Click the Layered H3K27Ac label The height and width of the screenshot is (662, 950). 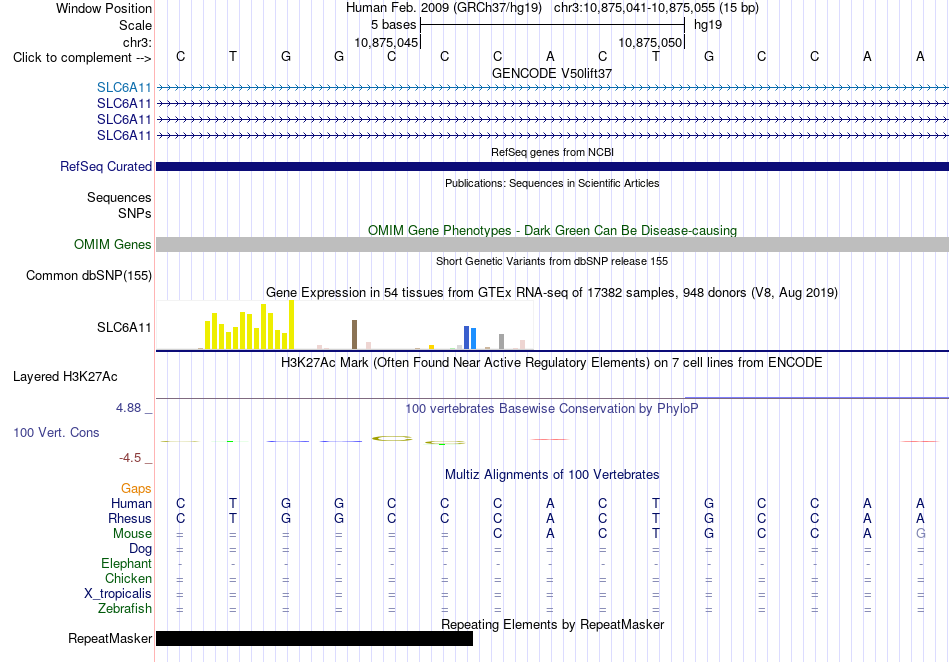pyautogui.click(x=65, y=377)
